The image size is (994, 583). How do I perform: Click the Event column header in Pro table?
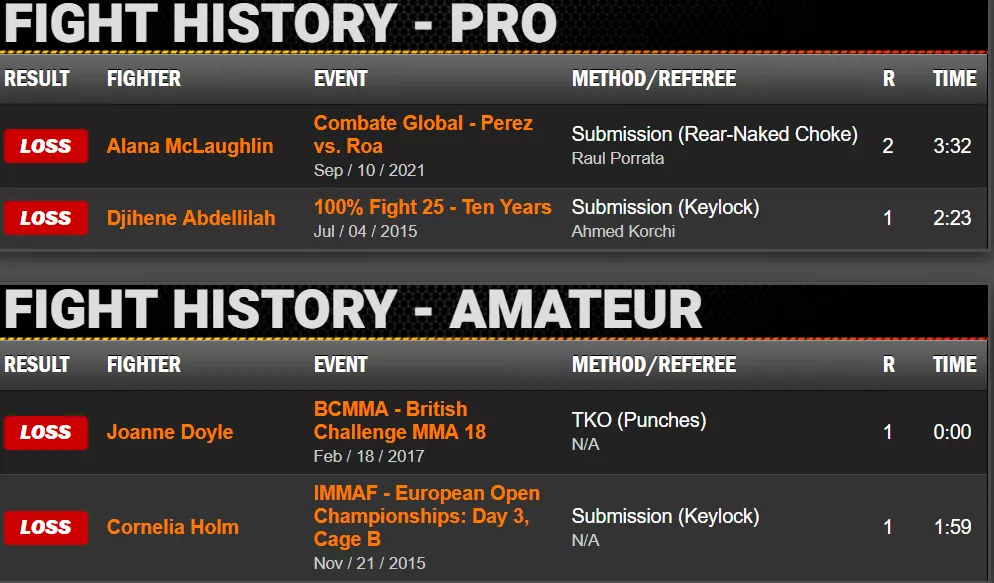(x=341, y=78)
